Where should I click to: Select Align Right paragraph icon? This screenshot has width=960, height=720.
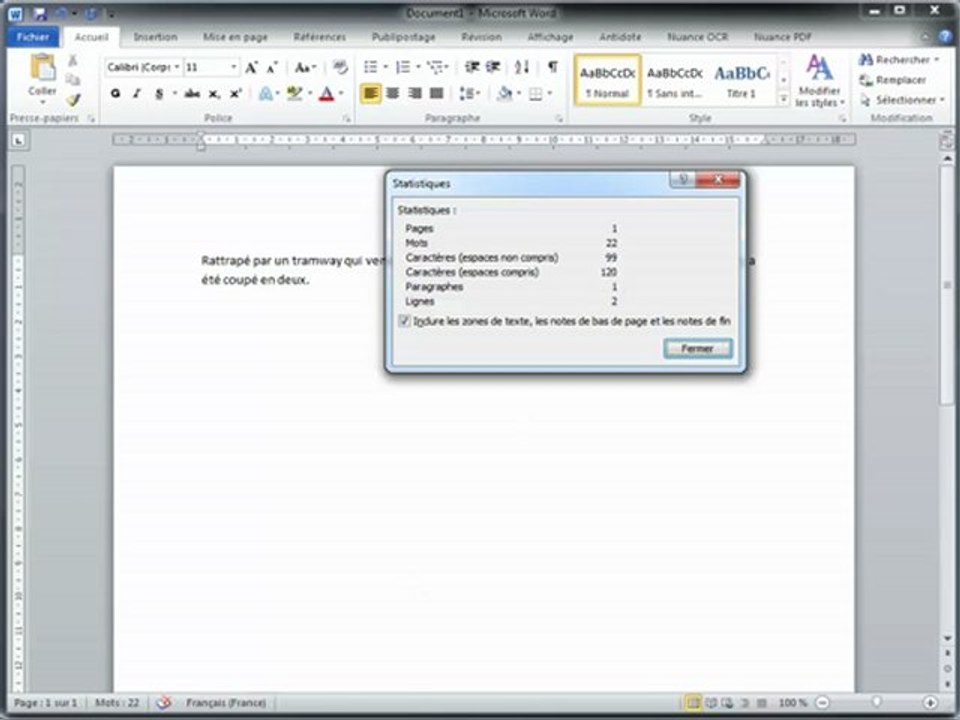coord(415,94)
